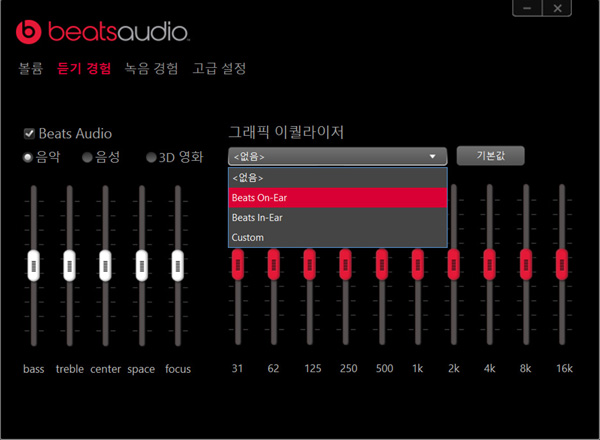The width and height of the screenshot is (600, 440).
Task: Select the 음성 radio button
Action: pos(87,157)
